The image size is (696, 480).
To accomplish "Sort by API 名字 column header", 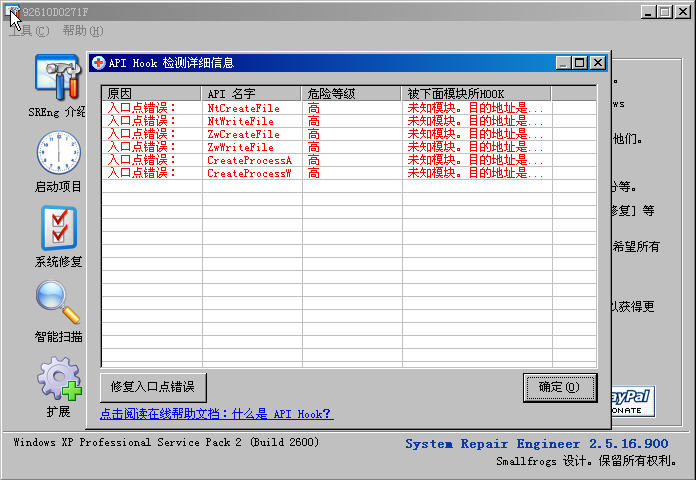I will click(251, 94).
